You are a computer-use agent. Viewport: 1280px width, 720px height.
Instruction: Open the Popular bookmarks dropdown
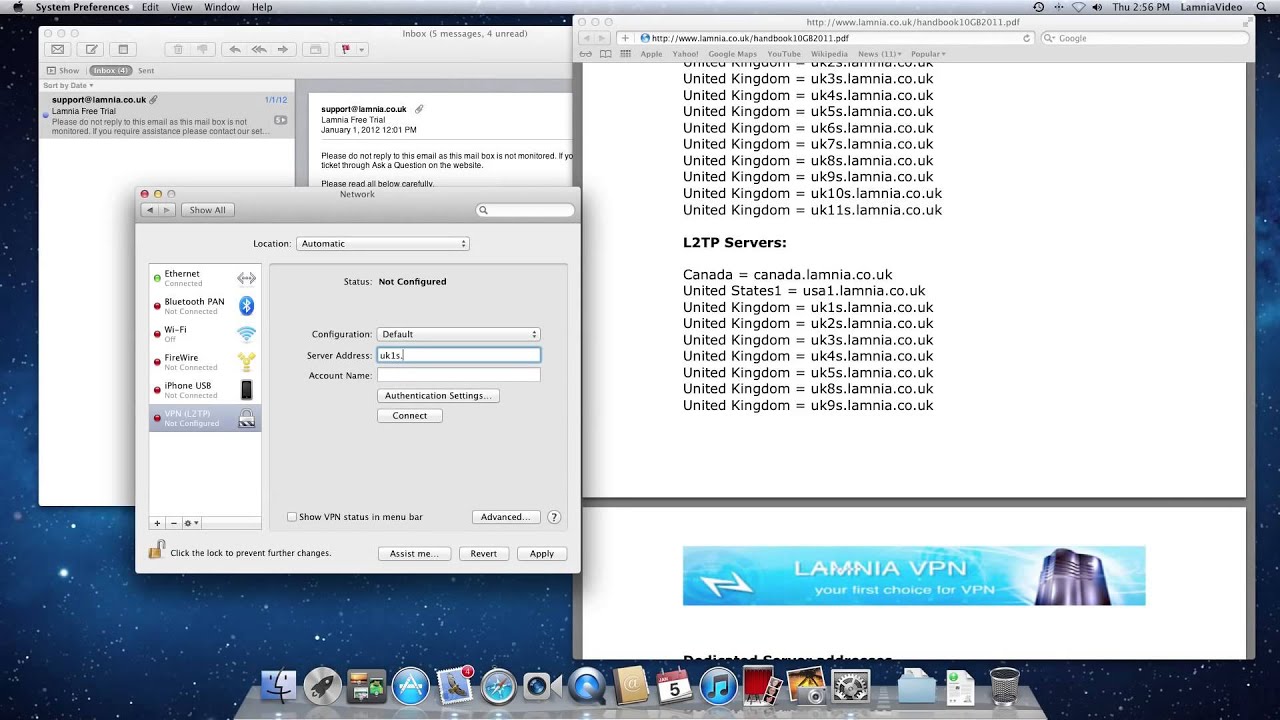coord(928,54)
